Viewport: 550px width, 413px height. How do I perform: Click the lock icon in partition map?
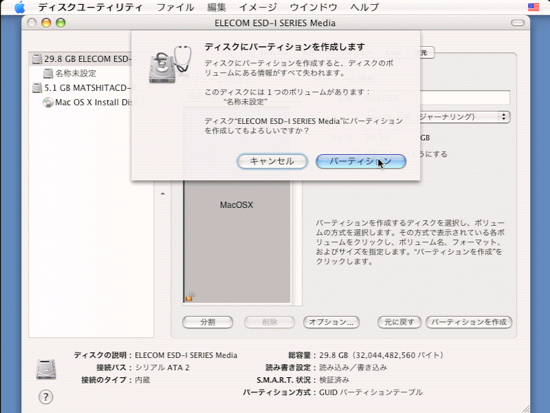point(189,297)
